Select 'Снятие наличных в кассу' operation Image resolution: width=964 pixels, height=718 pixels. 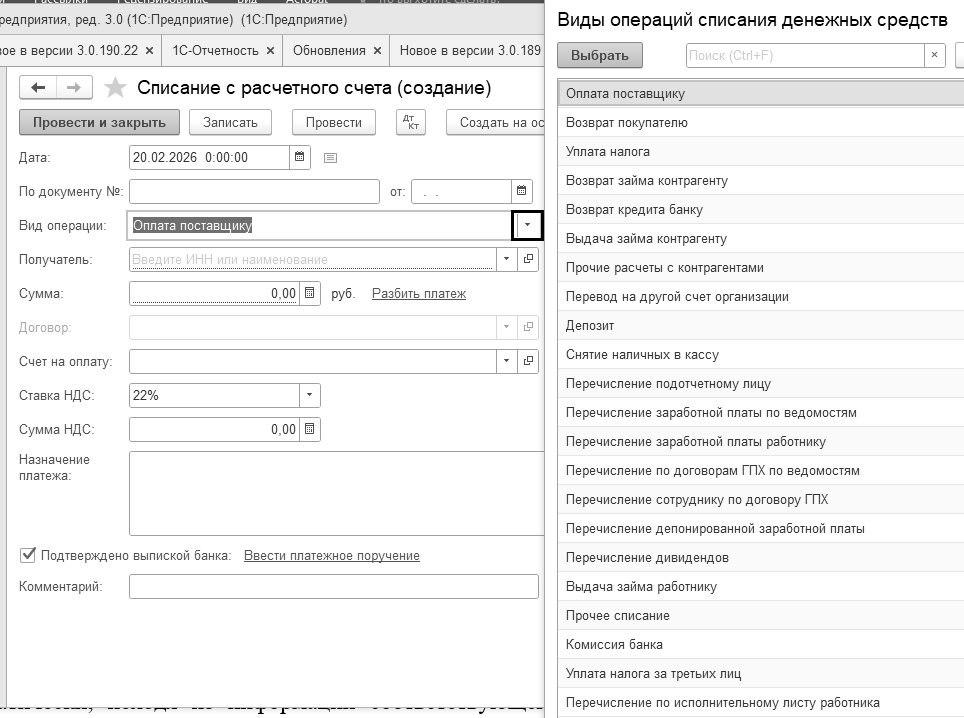tap(761, 354)
